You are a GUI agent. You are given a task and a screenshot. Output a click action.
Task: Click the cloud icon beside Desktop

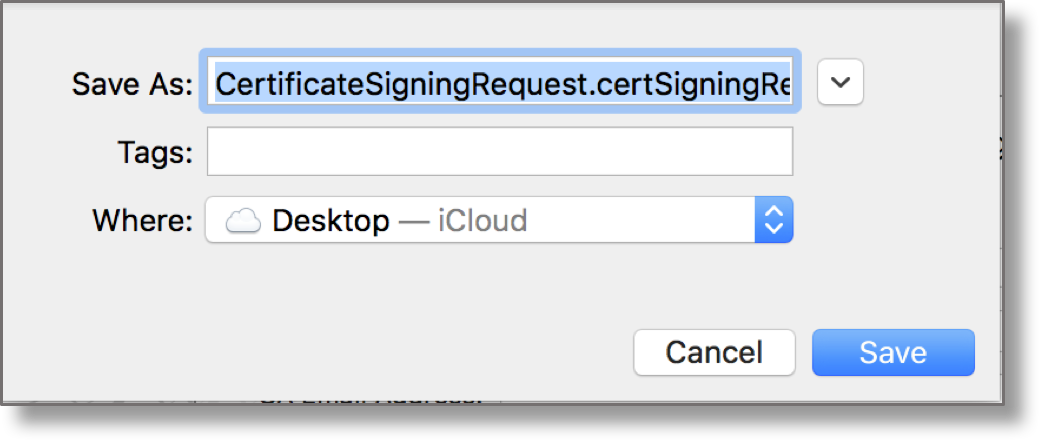(243, 220)
